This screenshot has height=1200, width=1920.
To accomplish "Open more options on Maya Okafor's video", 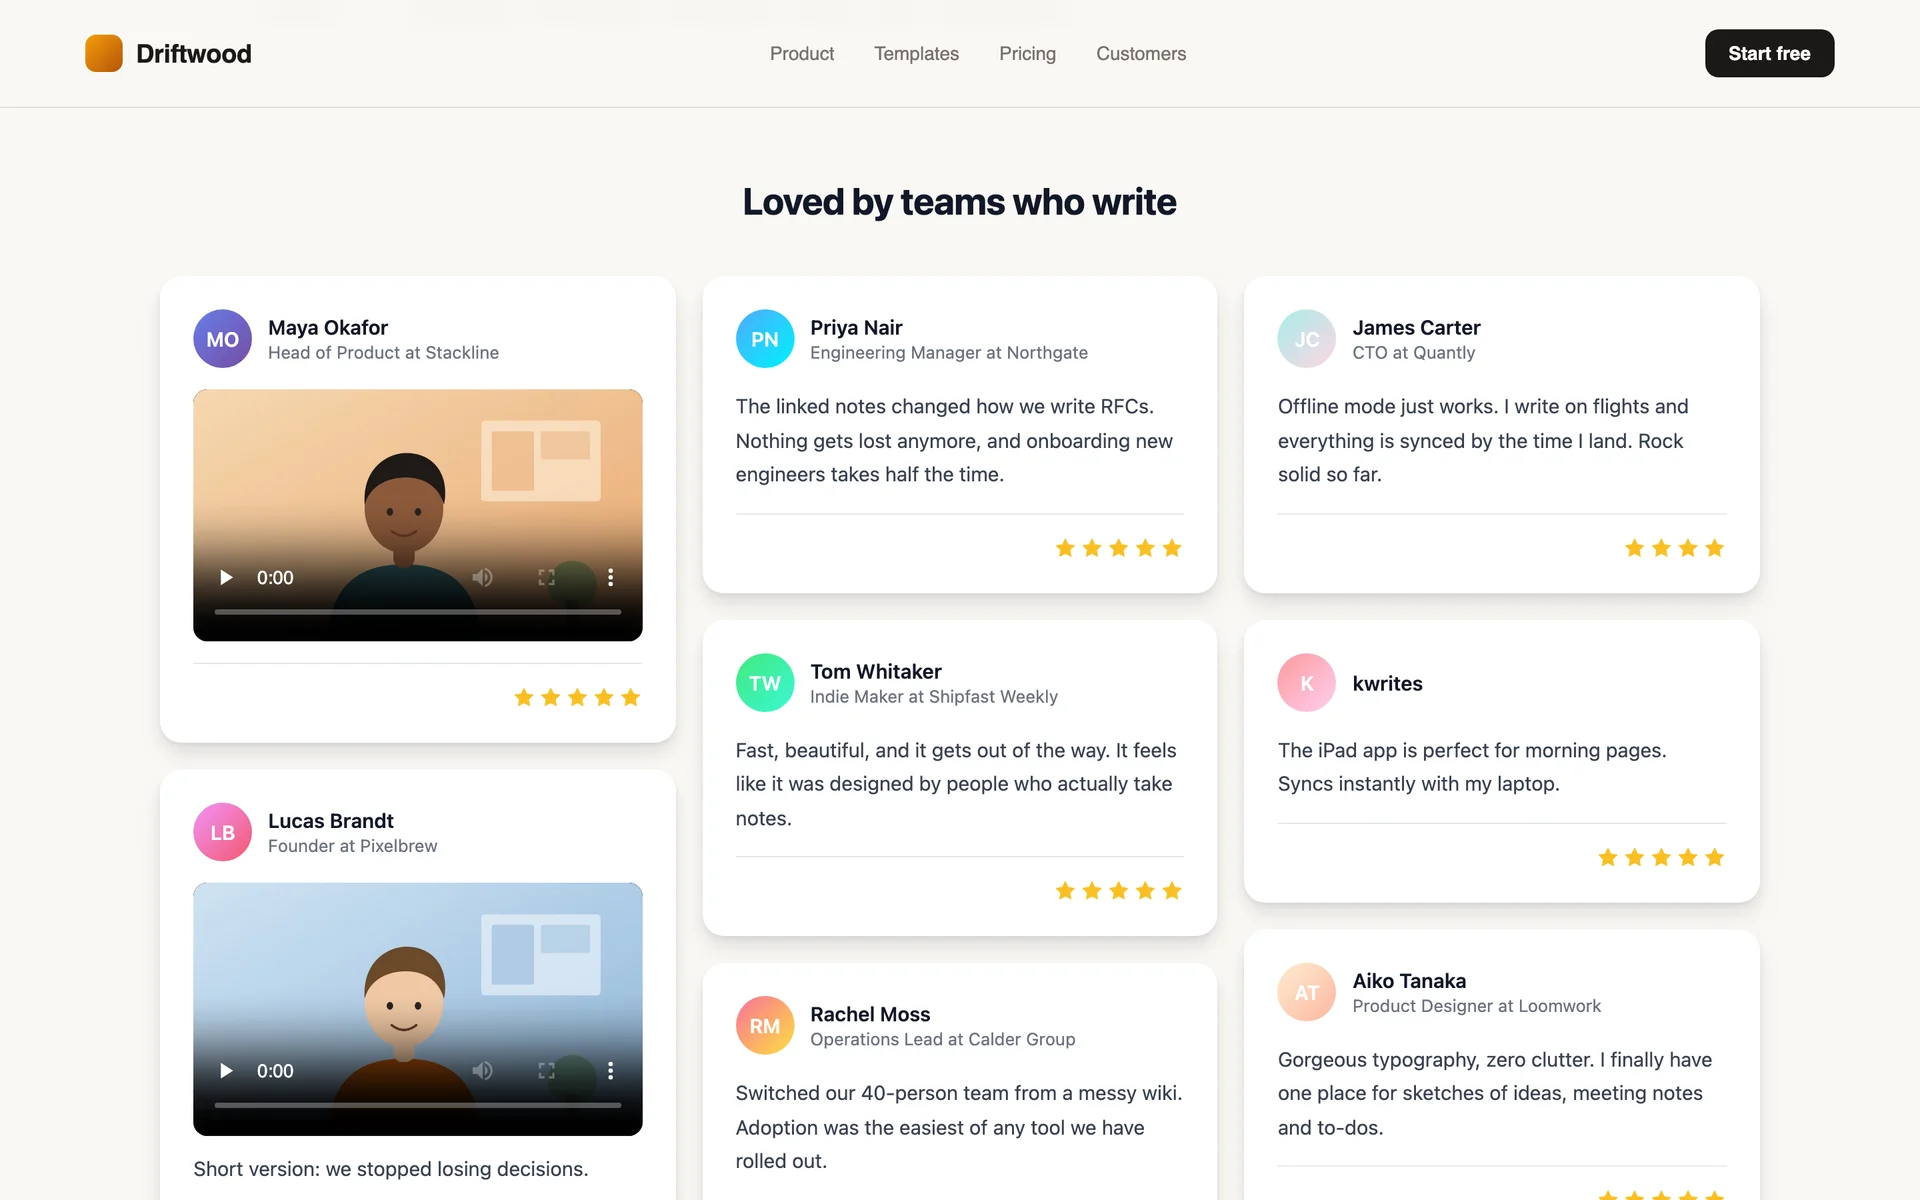I will click(x=610, y=577).
